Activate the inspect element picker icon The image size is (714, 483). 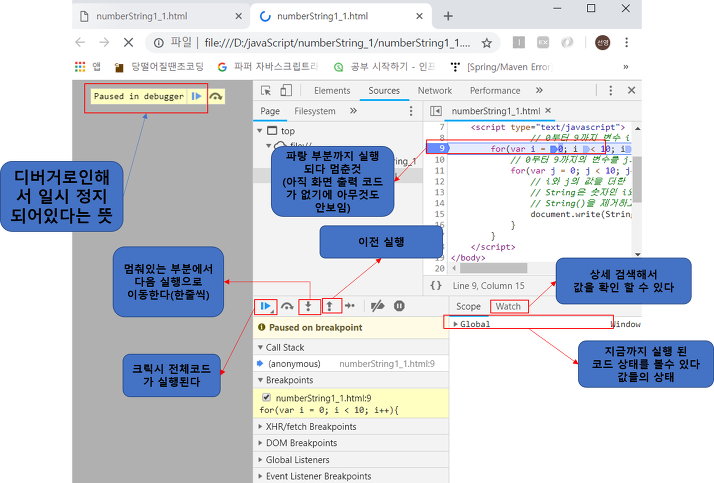pos(266,90)
